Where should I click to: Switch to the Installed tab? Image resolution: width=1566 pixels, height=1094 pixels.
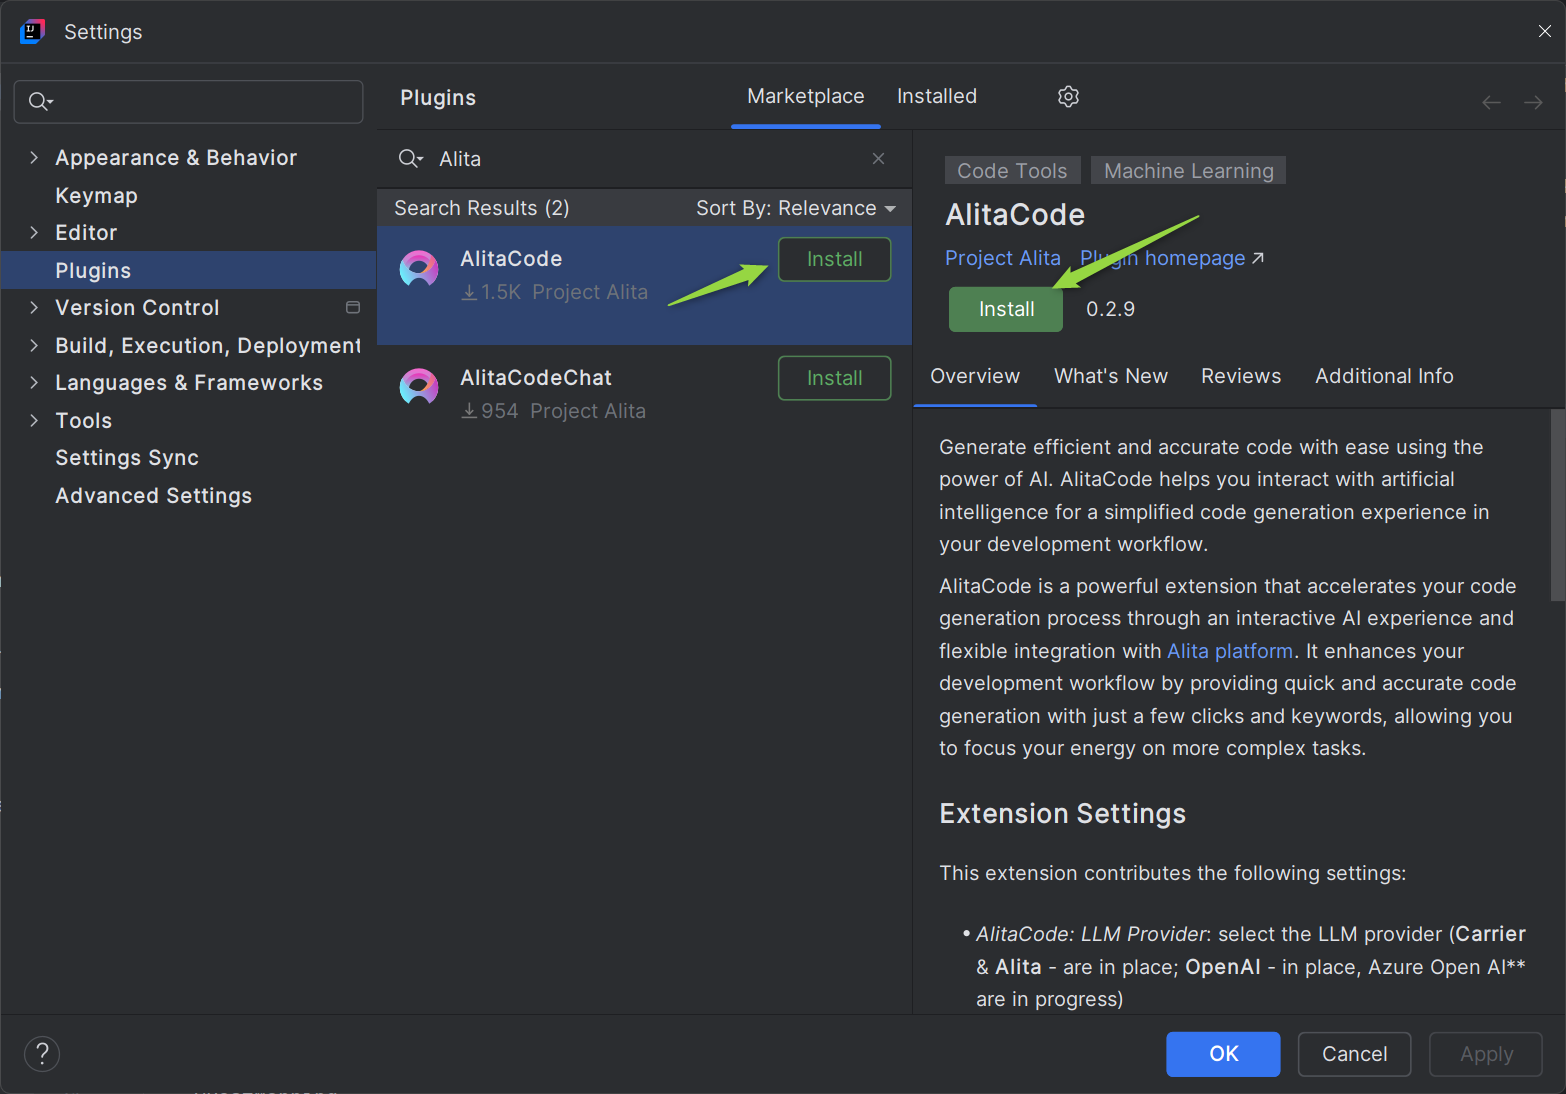(937, 97)
